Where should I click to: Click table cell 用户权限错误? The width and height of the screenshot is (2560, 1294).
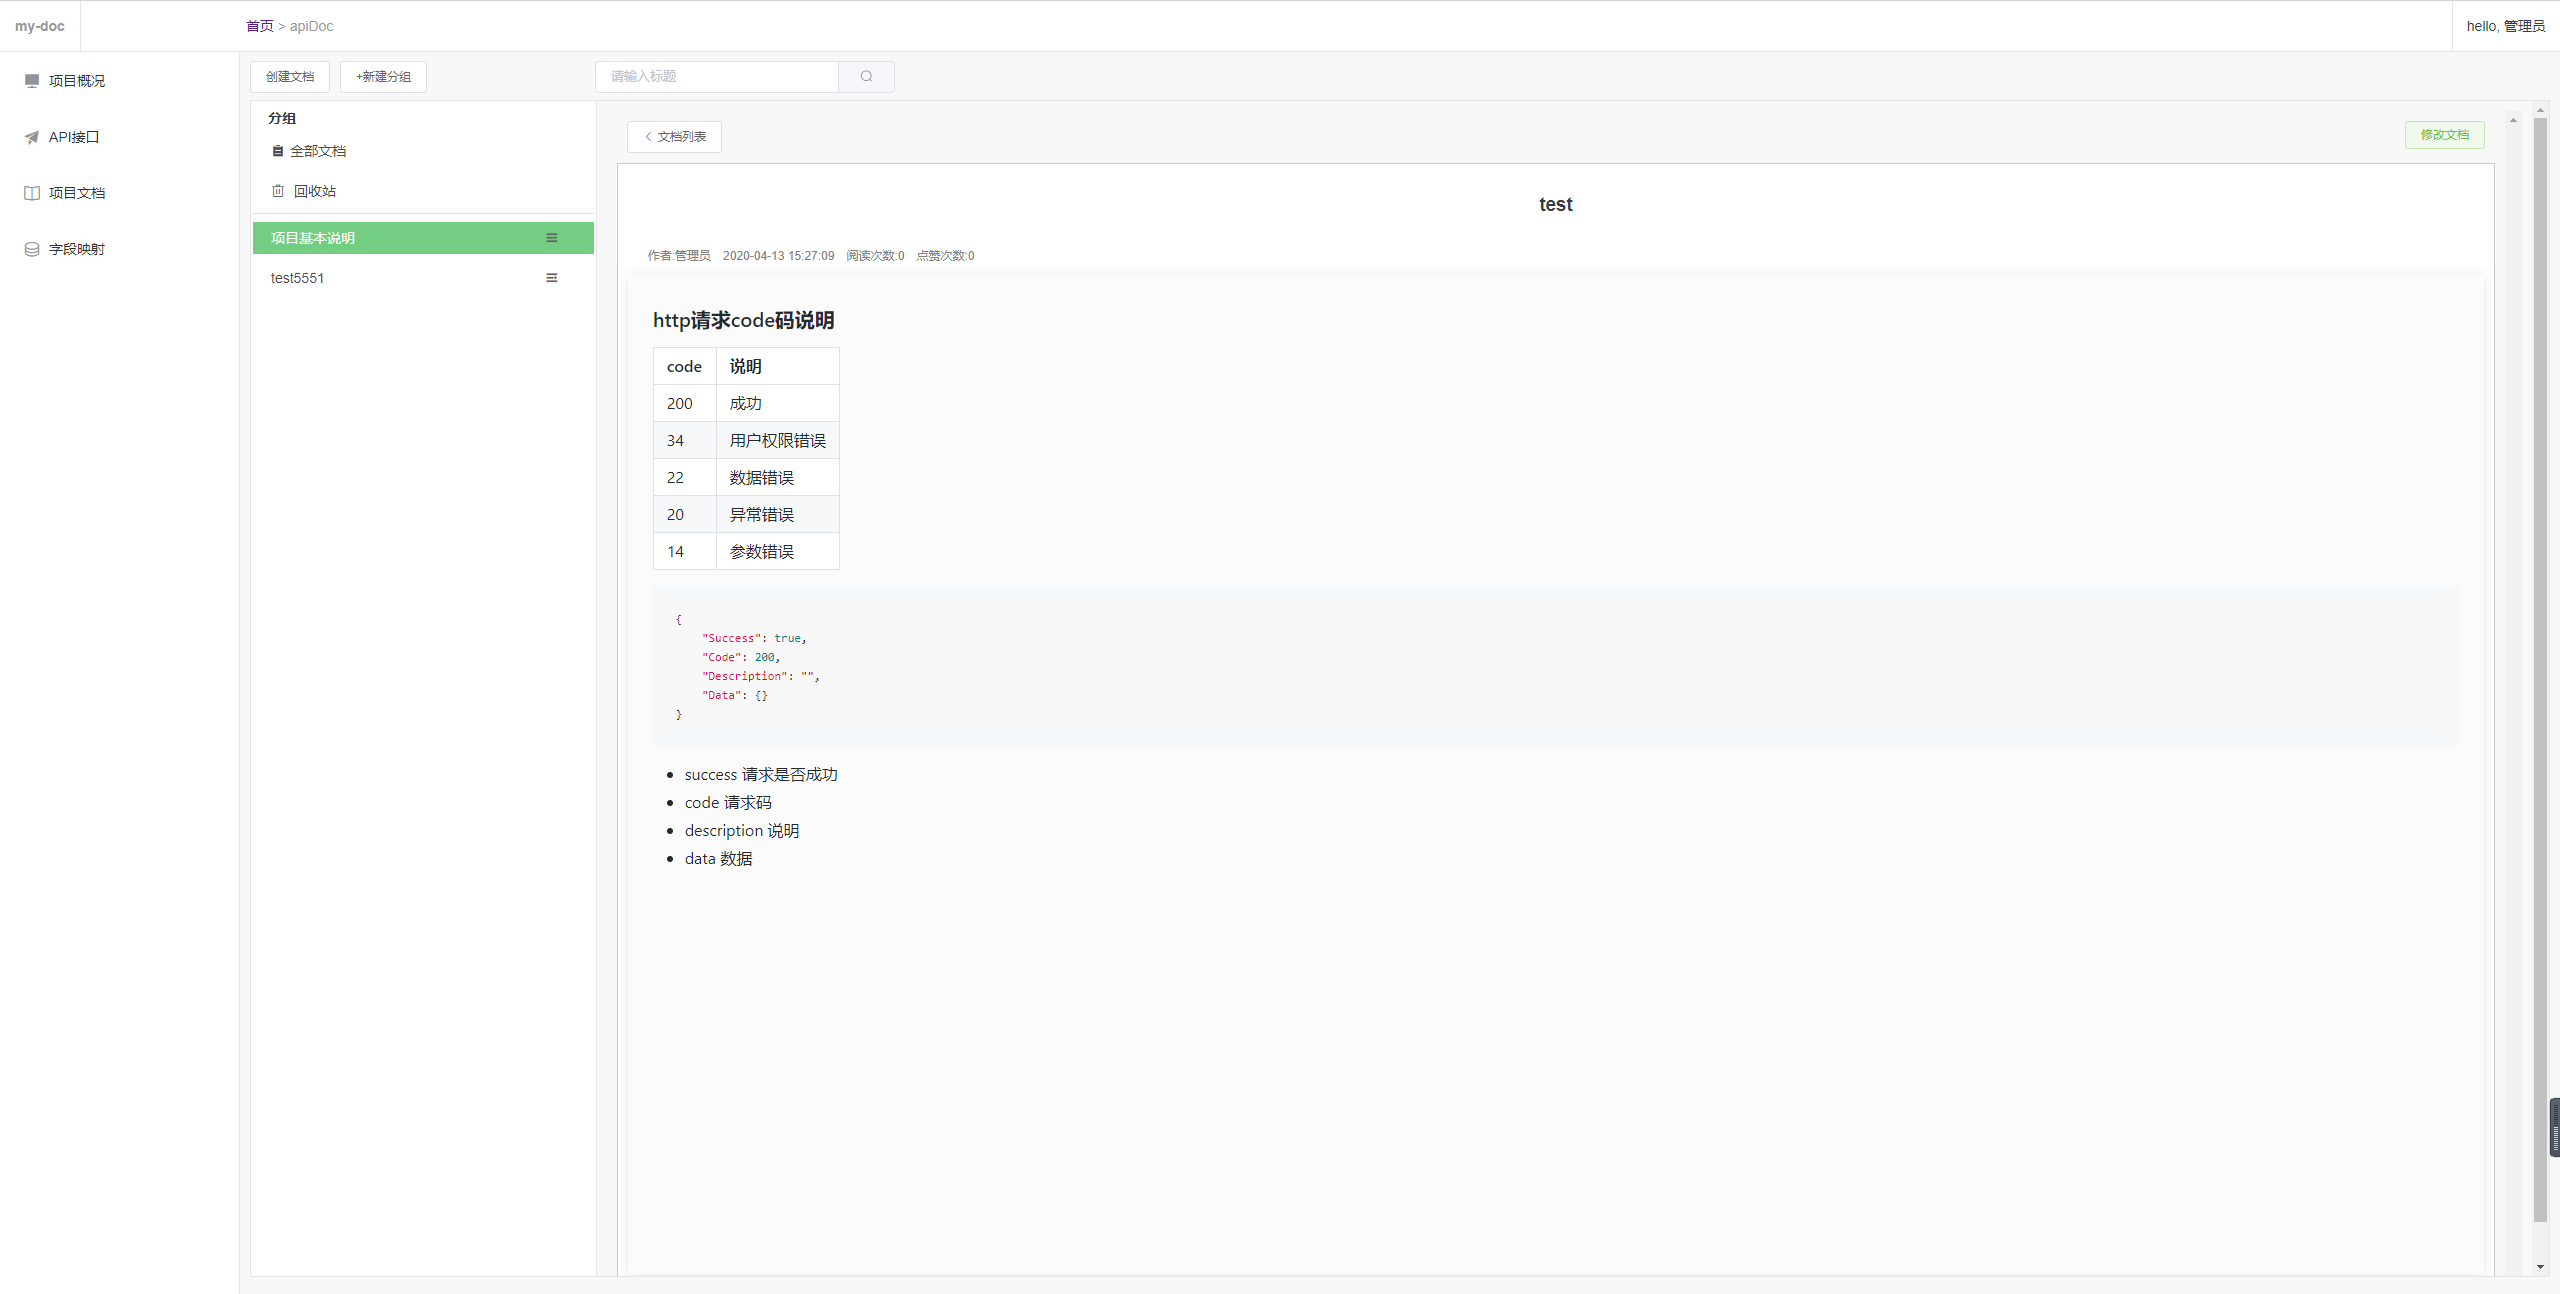[778, 441]
